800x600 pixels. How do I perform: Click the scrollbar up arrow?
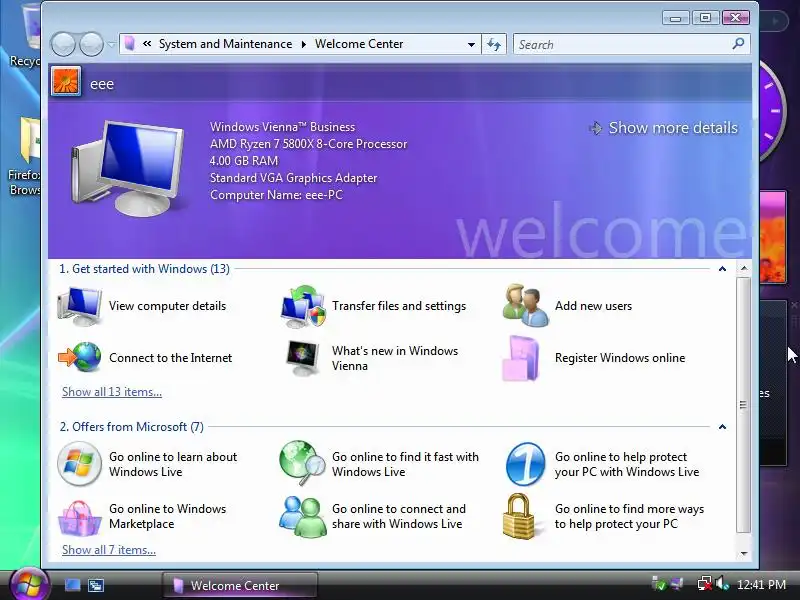pyautogui.click(x=744, y=268)
